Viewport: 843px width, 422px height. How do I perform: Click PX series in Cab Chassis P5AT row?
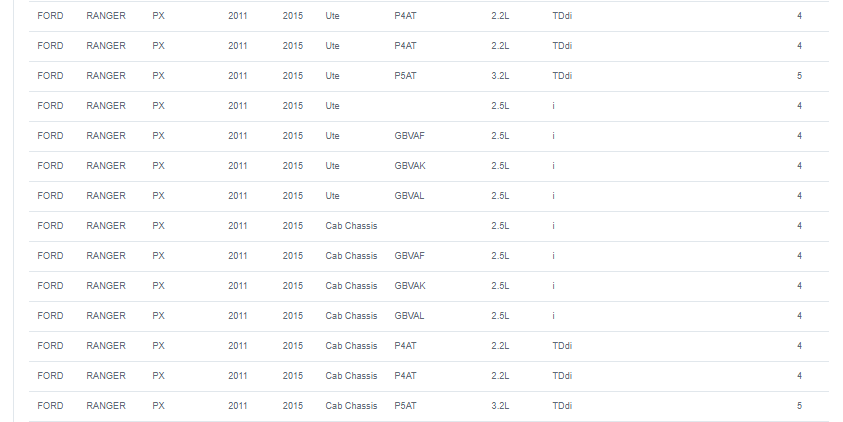[x=158, y=406]
